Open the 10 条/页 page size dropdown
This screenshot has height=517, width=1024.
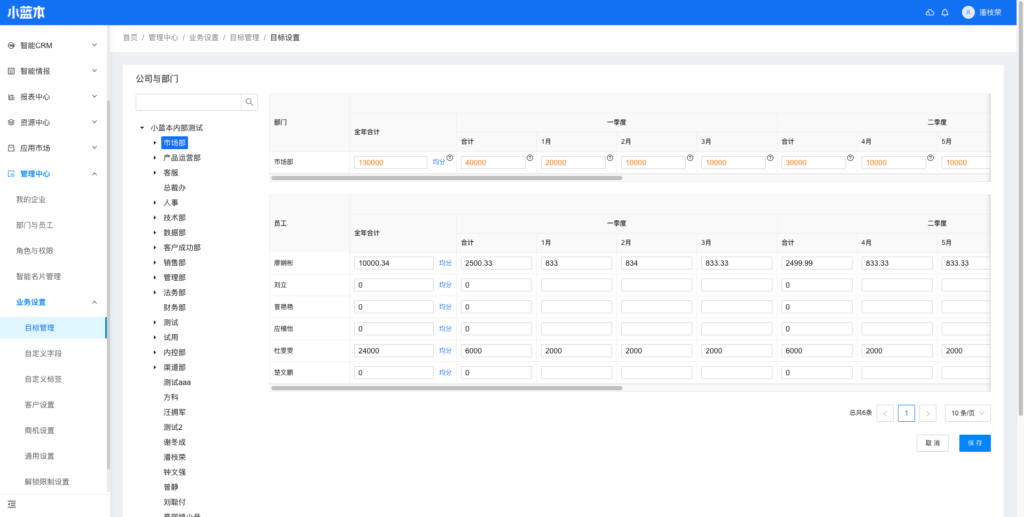point(967,413)
